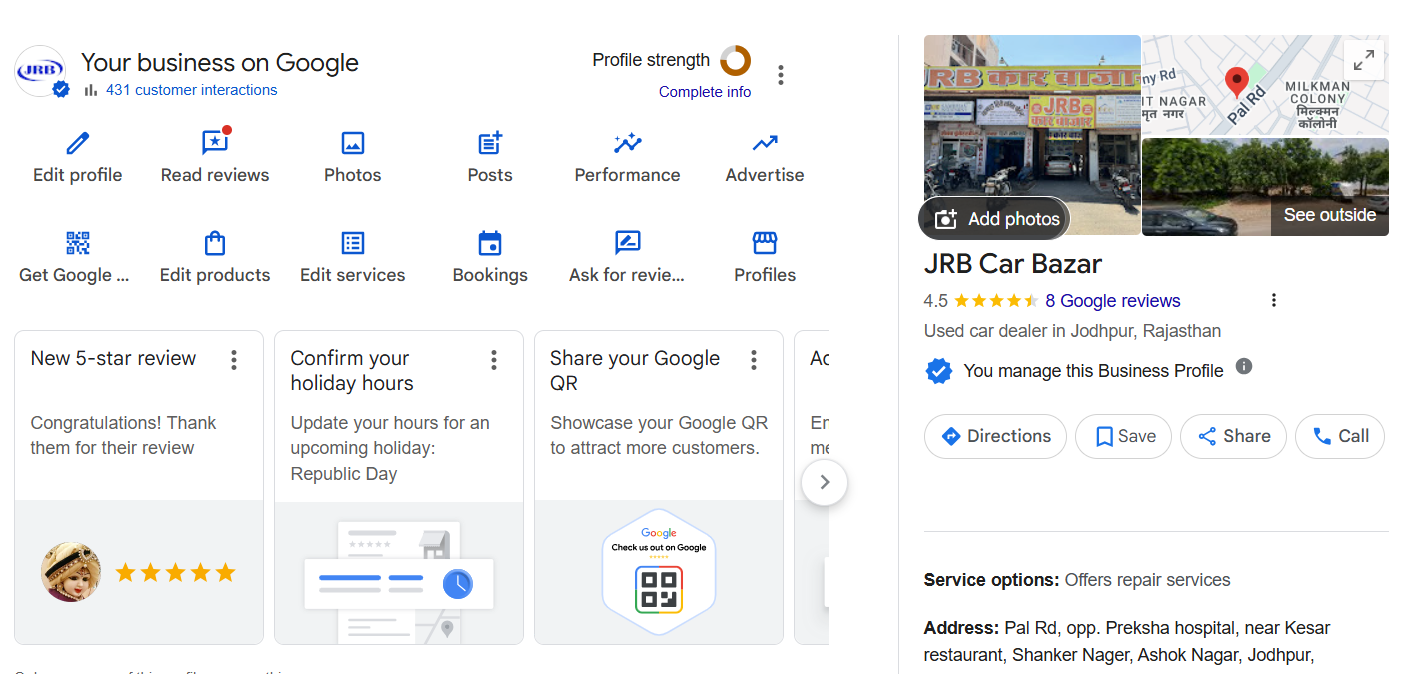Click the Directions button
This screenshot has height=674, width=1410.
click(x=995, y=436)
